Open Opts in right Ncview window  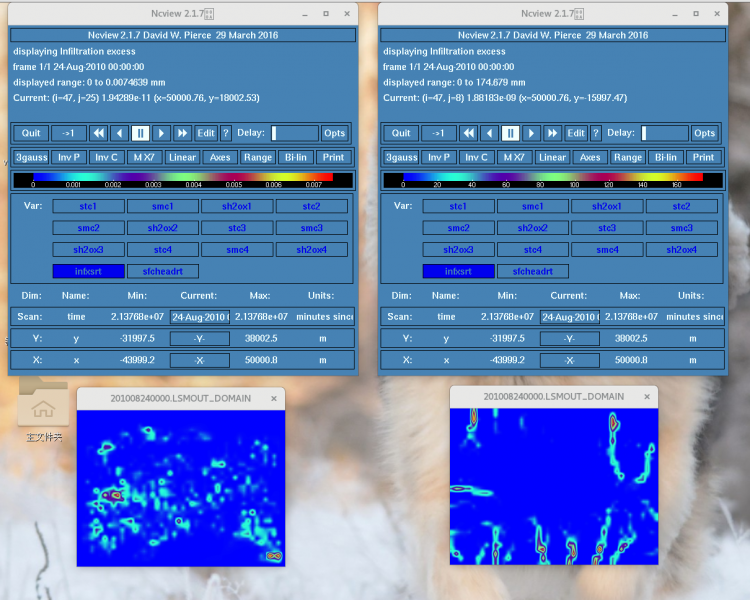[704, 133]
